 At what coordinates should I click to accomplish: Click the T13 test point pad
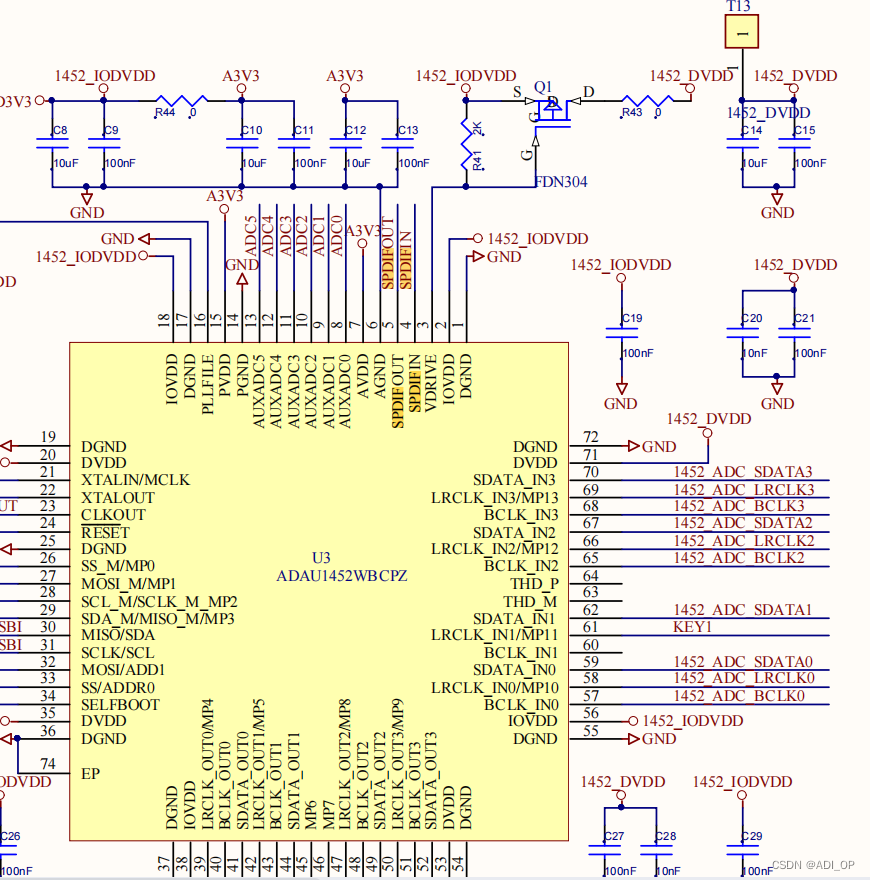(x=741, y=31)
